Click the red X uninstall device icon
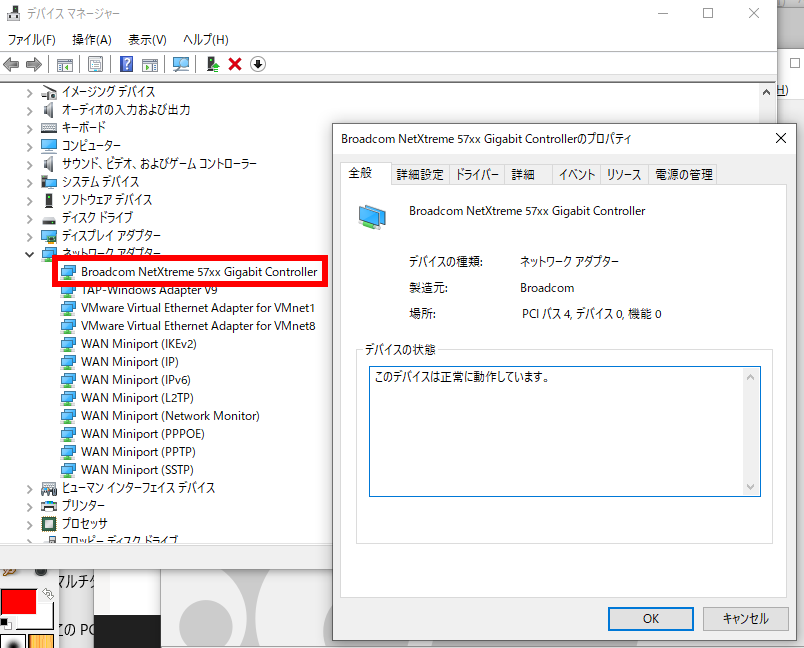Image resolution: width=804 pixels, height=648 pixels. pos(235,64)
